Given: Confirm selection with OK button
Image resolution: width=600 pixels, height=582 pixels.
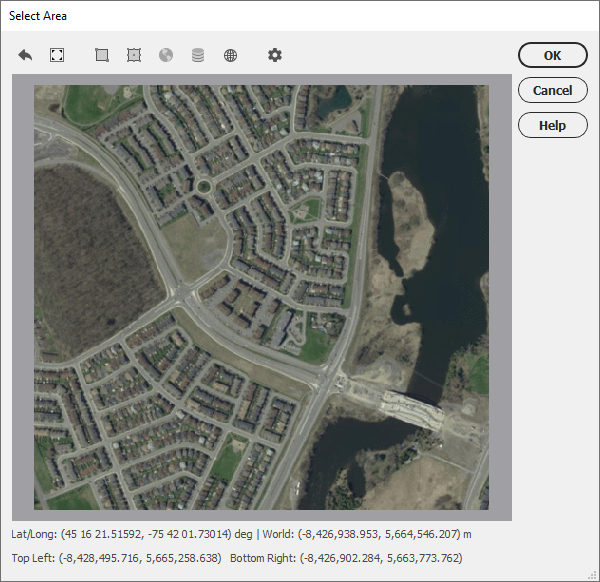Looking at the screenshot, I should (x=553, y=55).
